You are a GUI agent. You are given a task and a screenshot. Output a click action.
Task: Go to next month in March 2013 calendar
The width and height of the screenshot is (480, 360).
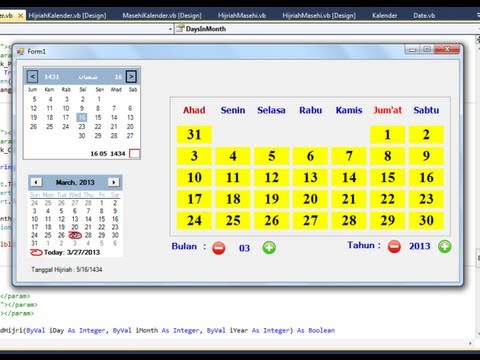114,182
